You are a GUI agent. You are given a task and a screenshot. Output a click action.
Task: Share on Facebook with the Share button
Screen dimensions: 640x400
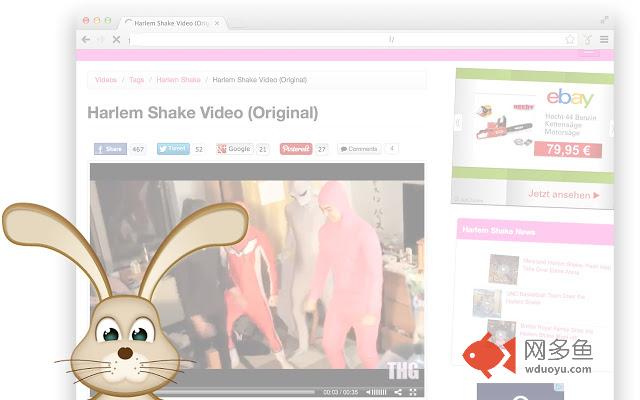click(x=110, y=149)
